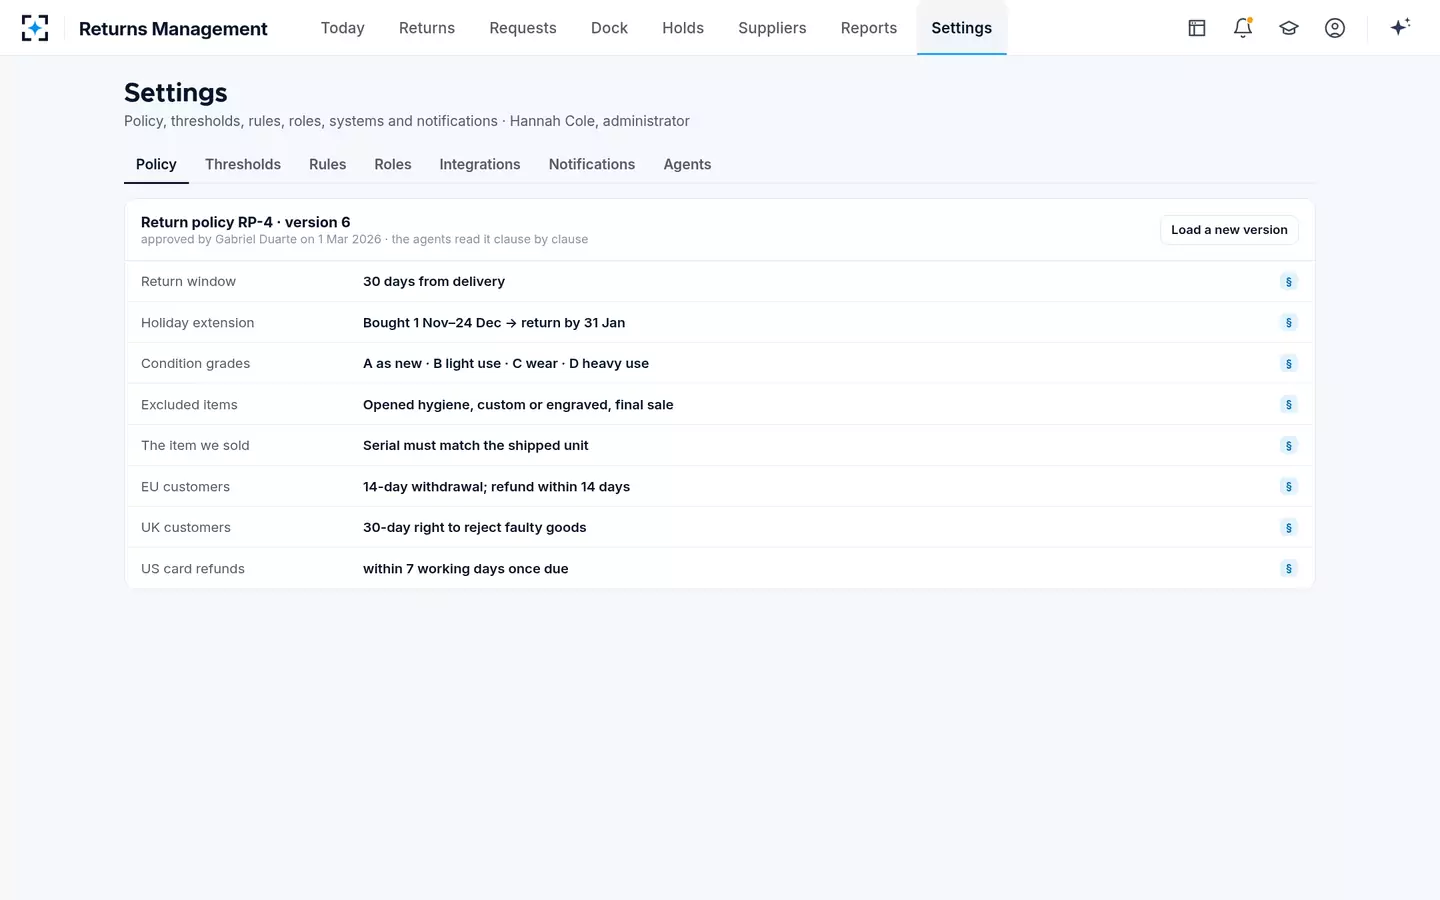Click '14-day withdrawal; refund within 14 days'
1440x900 pixels.
[496, 487]
